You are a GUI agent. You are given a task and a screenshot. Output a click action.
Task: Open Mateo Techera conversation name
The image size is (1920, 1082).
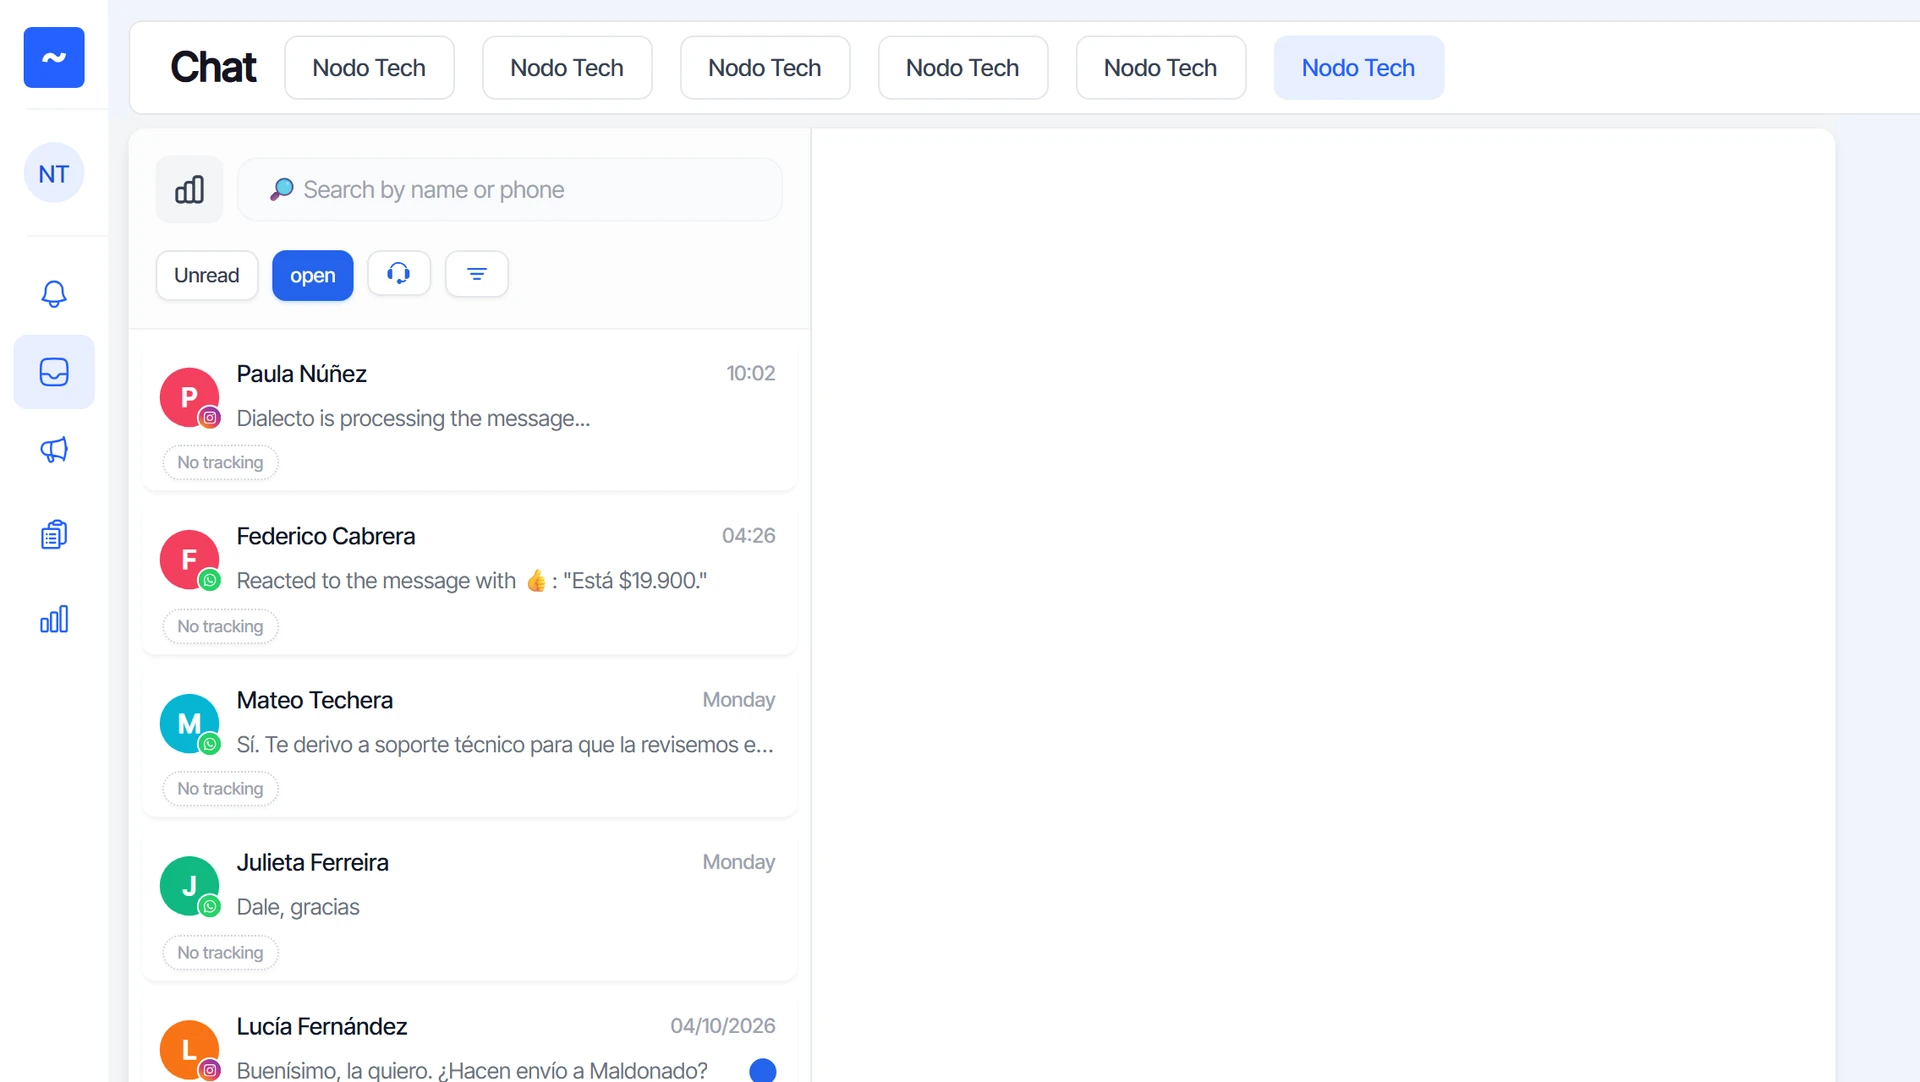[x=315, y=700]
